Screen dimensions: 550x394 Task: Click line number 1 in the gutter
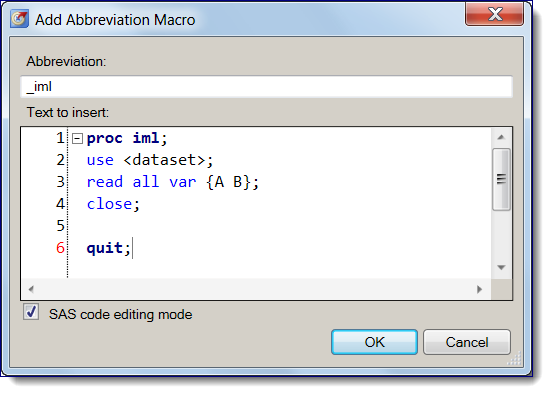click(61, 138)
